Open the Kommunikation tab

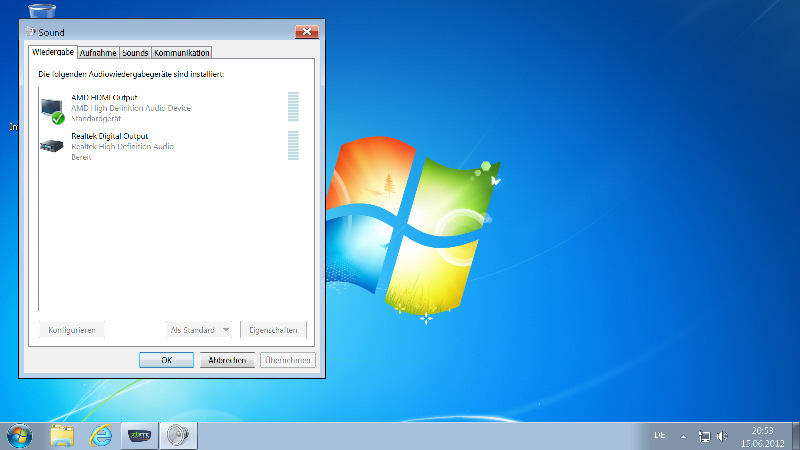click(182, 53)
